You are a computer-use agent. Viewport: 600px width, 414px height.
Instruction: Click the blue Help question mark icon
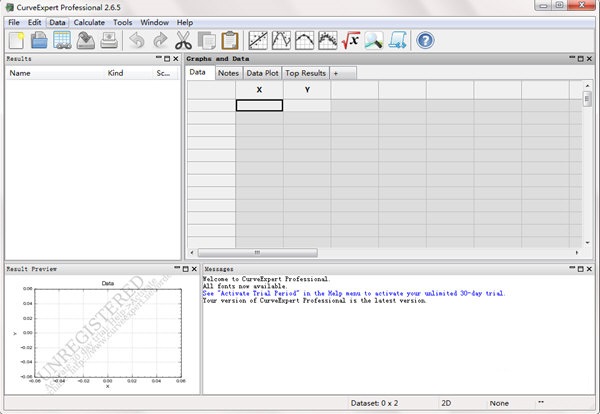[426, 41]
